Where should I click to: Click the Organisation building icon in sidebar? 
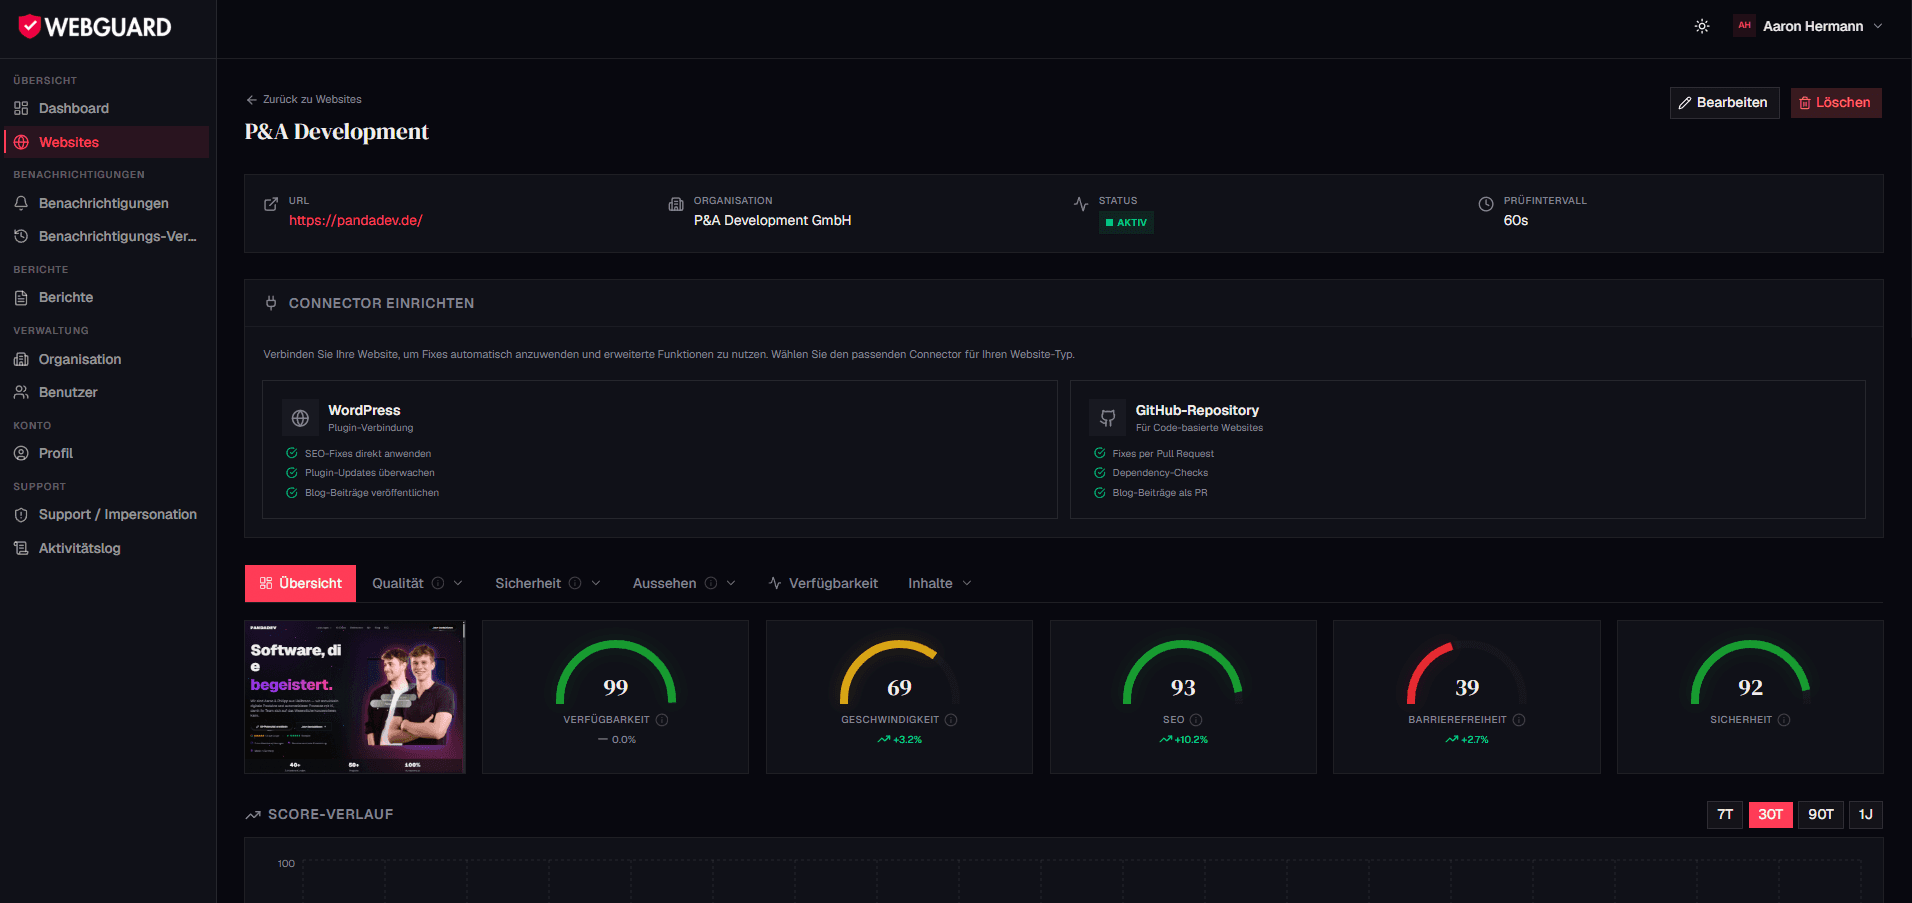click(x=21, y=359)
